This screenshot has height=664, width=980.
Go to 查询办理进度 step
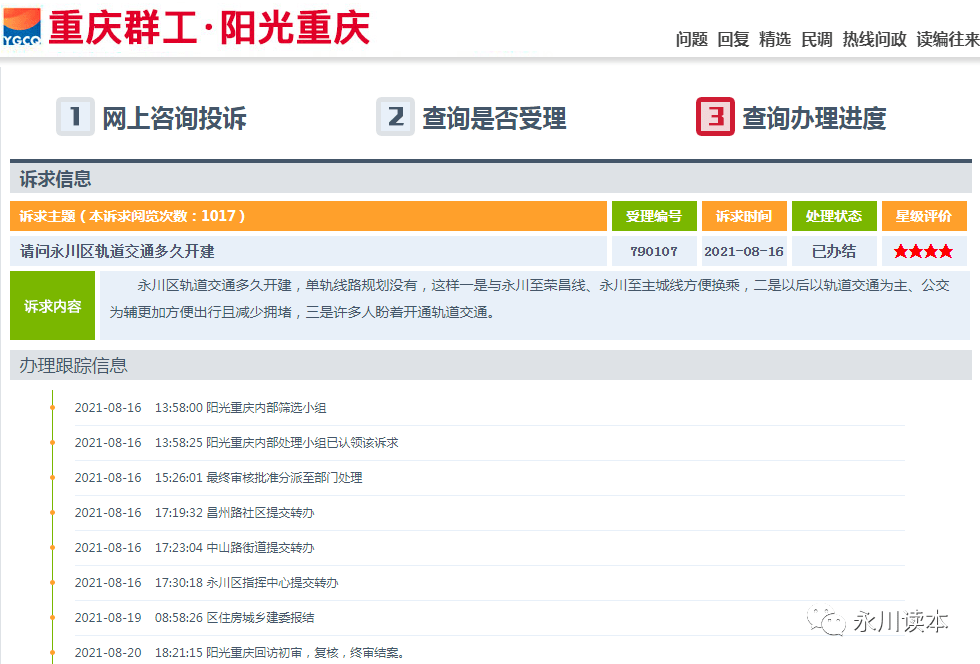(814, 118)
